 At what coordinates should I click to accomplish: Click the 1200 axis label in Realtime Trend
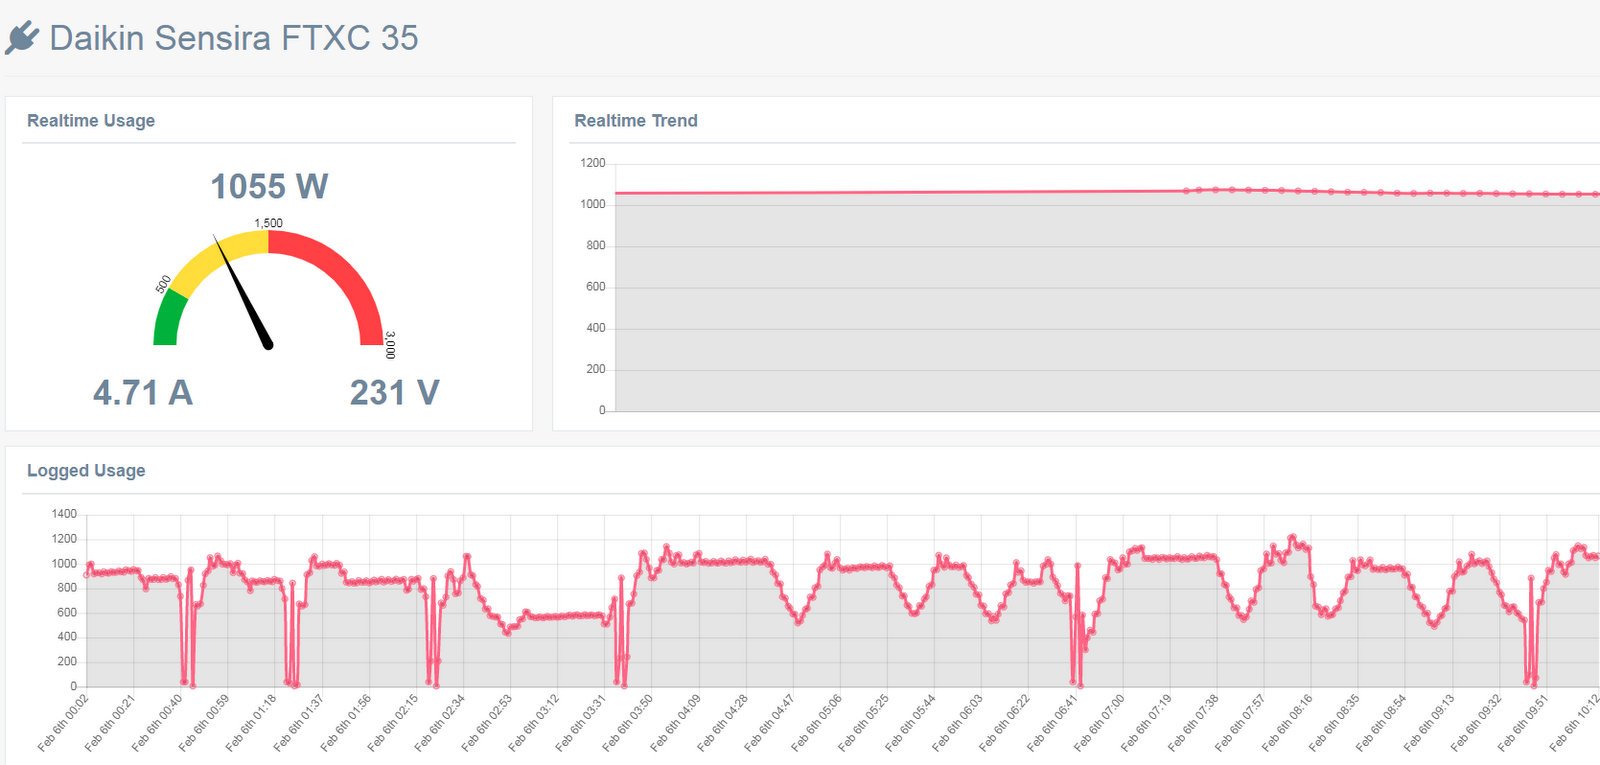point(593,163)
